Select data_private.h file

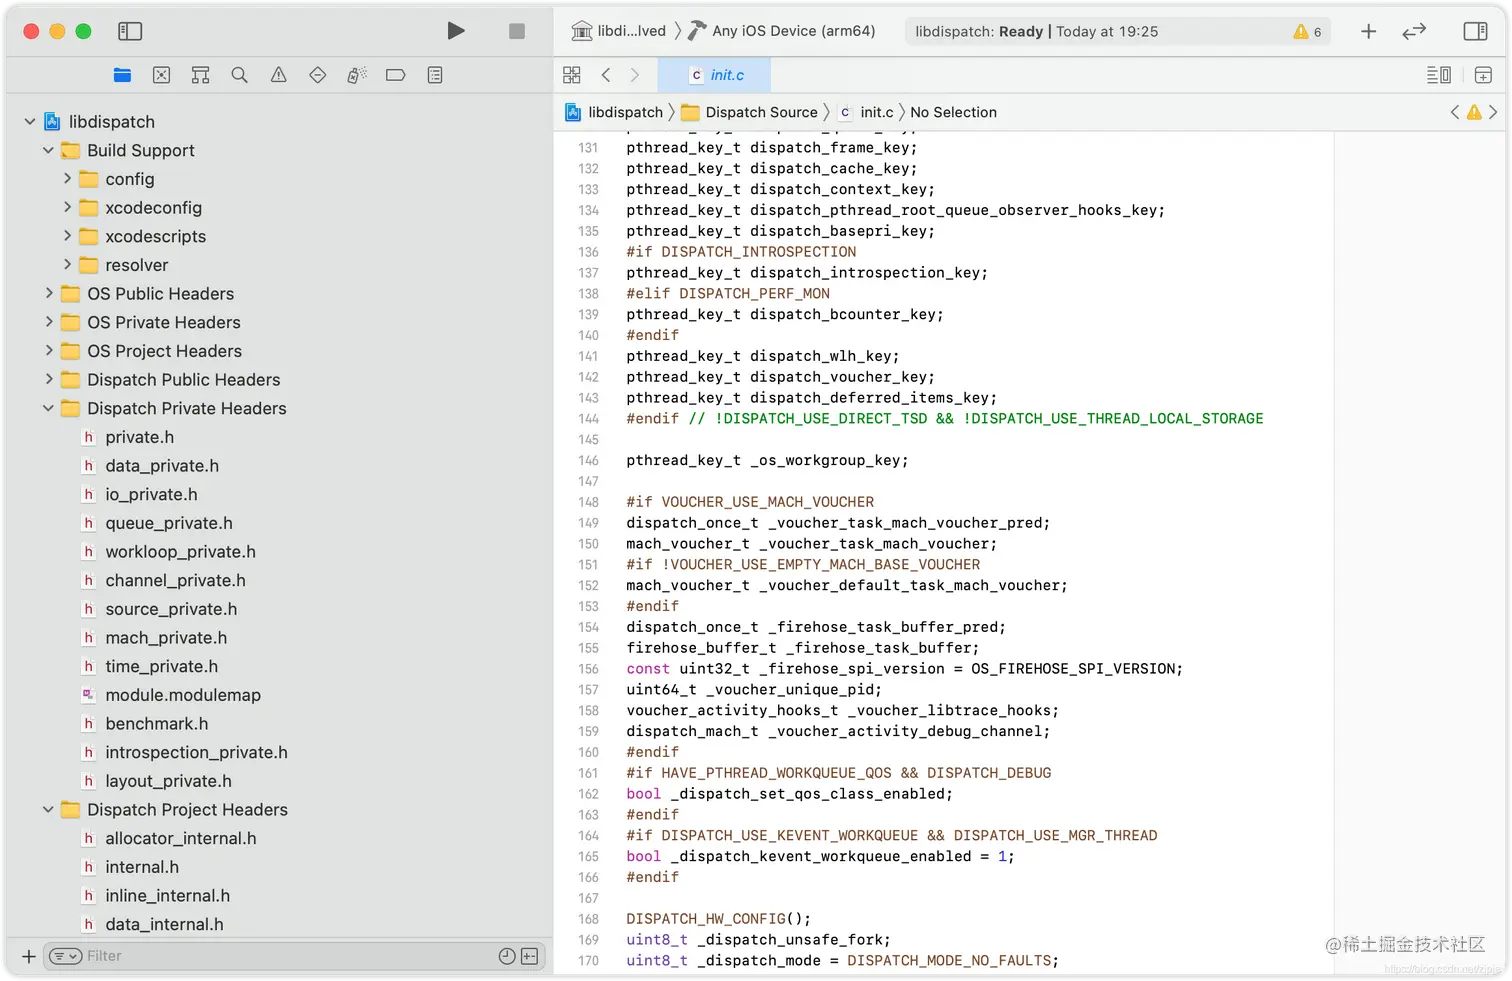pyautogui.click(x=162, y=466)
